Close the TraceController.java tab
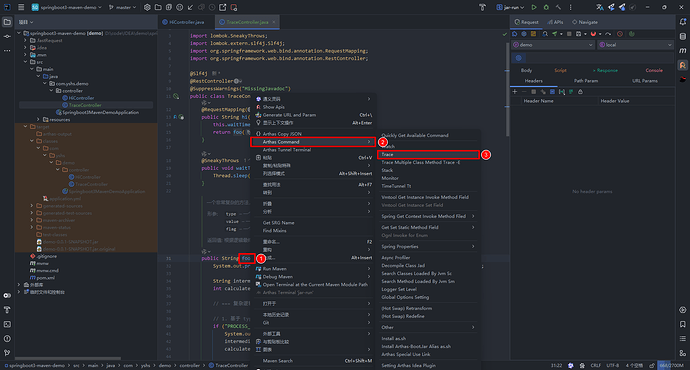The width and height of the screenshot is (690, 370). coord(274,22)
